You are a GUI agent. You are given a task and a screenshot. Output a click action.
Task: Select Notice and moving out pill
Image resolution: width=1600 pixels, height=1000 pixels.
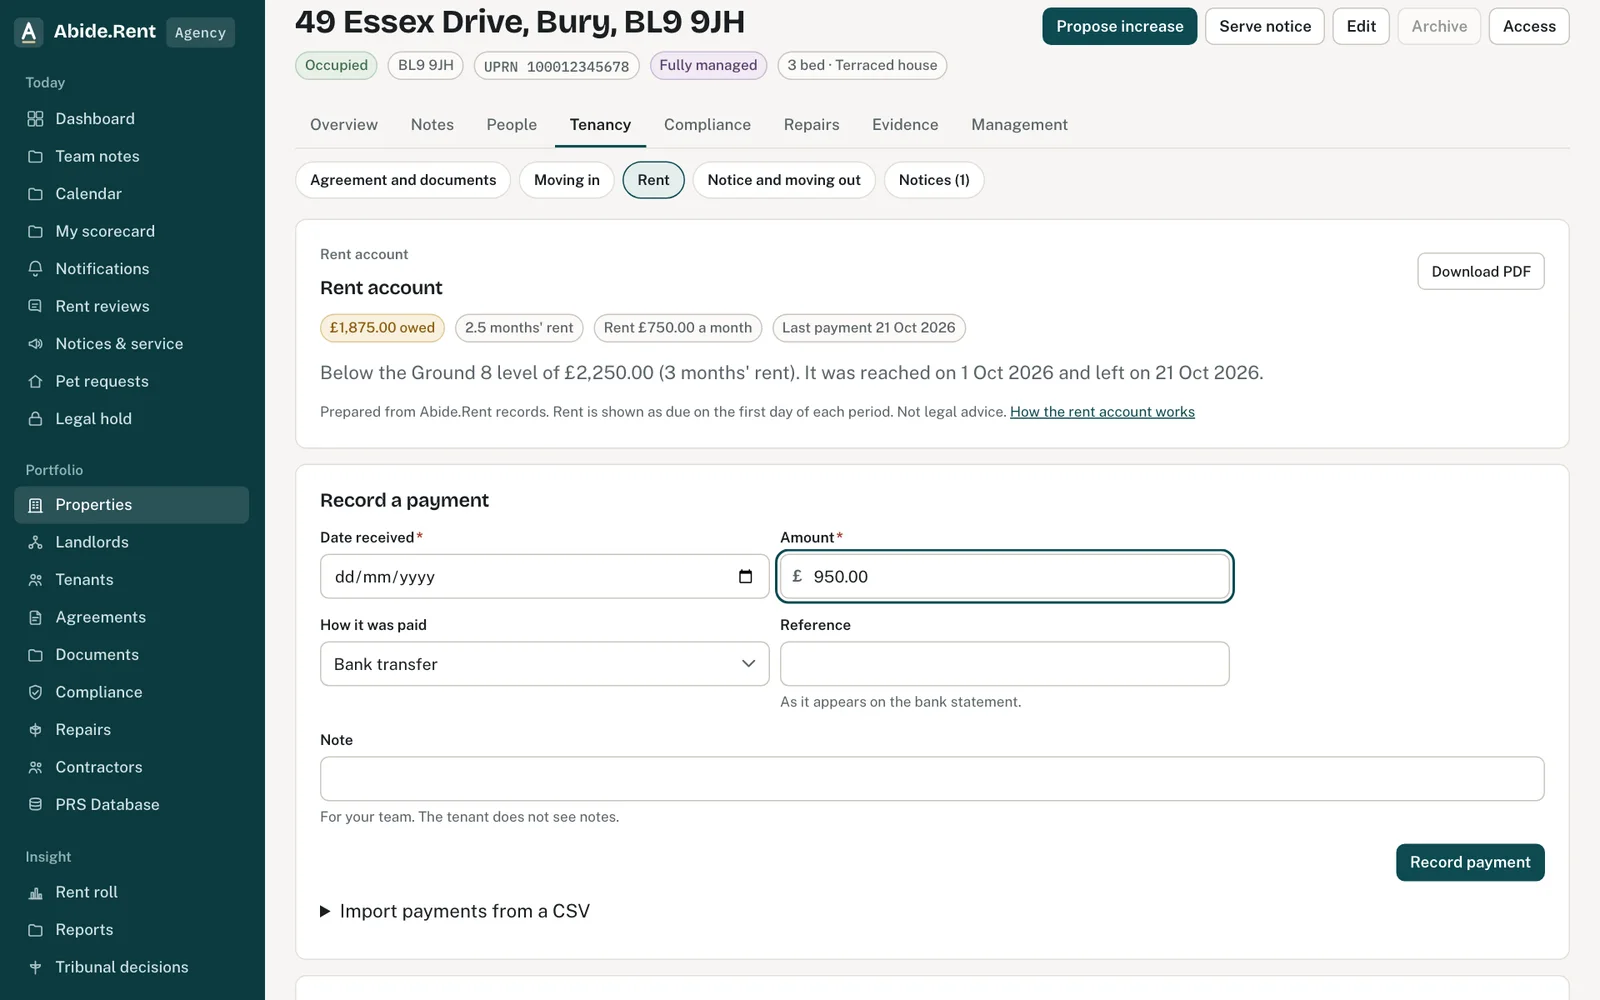click(784, 180)
